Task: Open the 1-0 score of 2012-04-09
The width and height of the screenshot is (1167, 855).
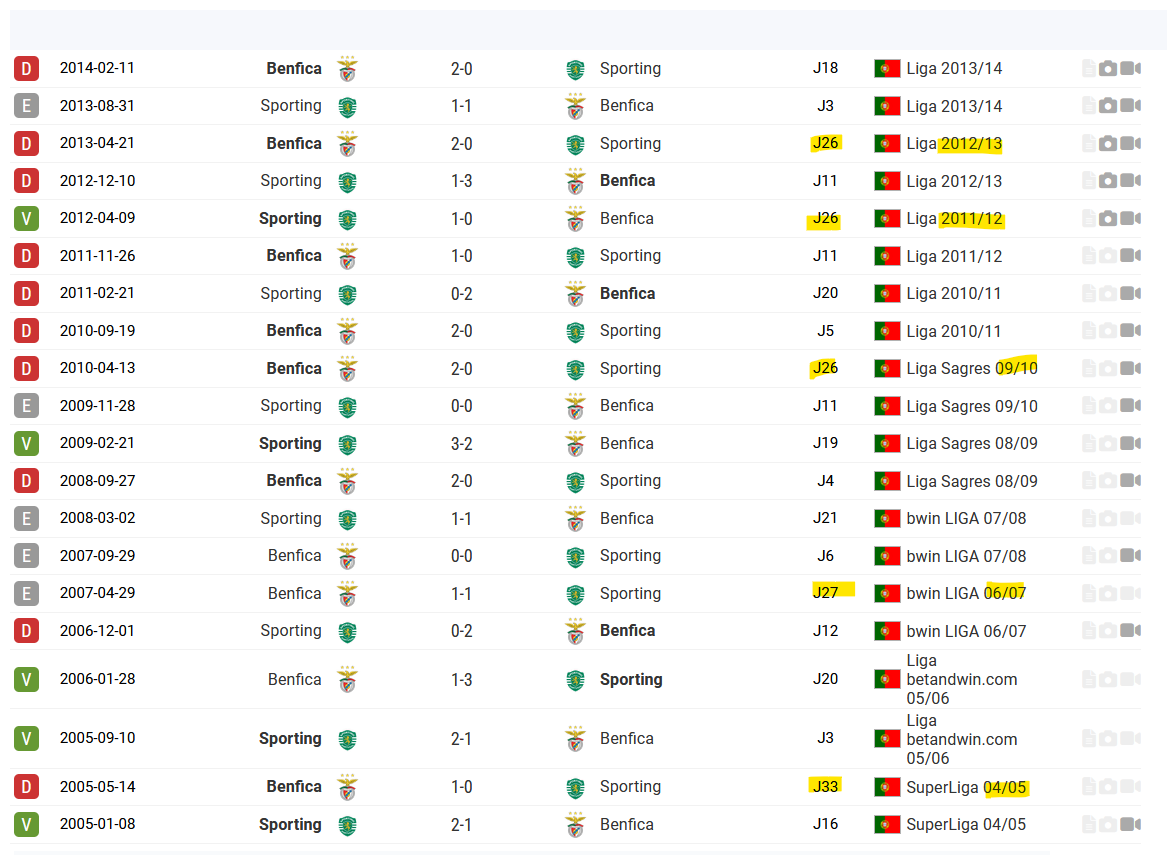Action: coord(461,219)
